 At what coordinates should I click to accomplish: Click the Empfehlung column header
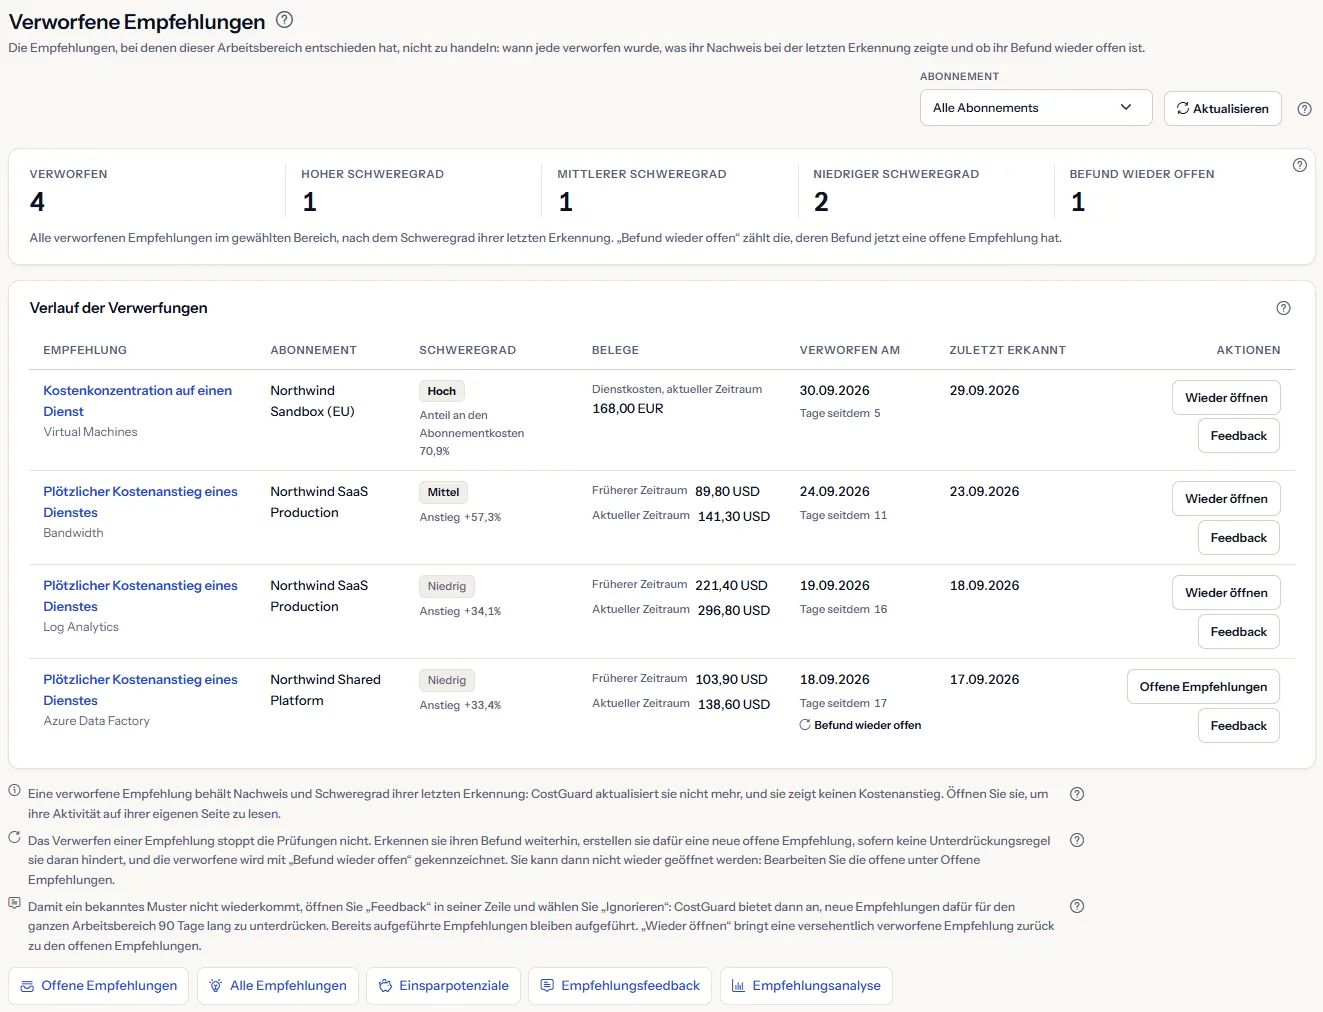85,350
